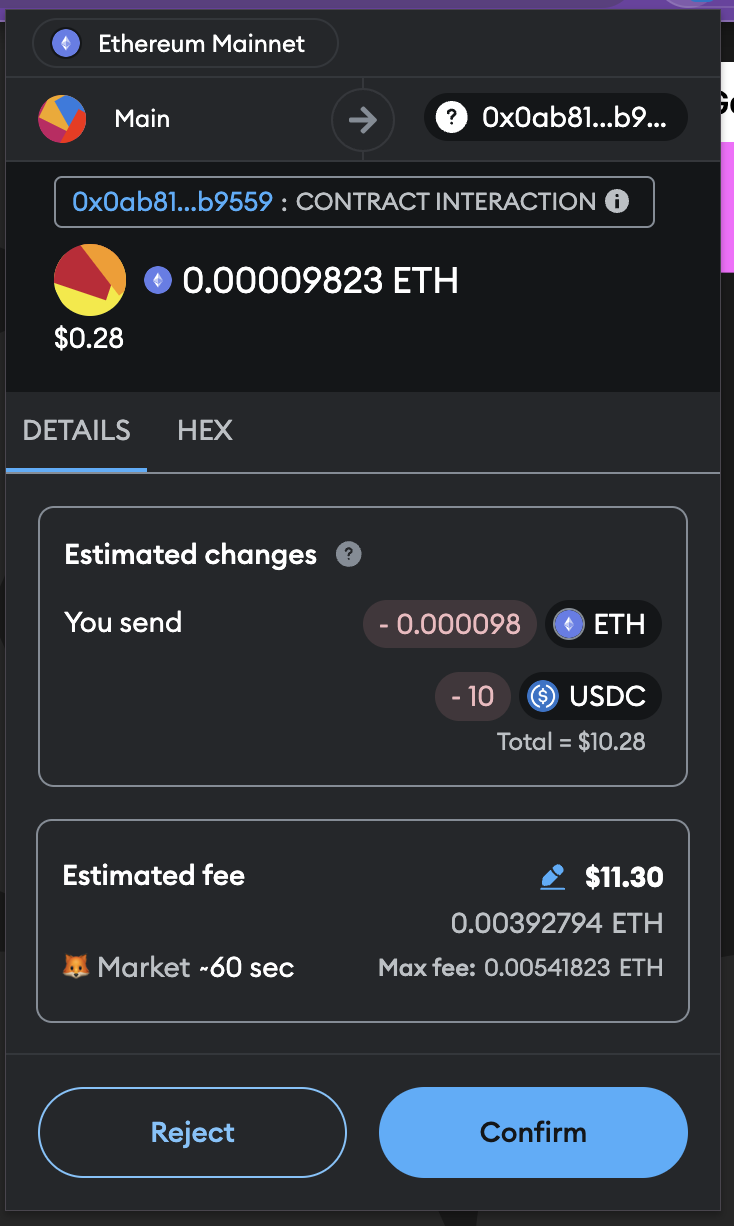Open the 0x0ab81...b9559 contract address link

coord(172,202)
